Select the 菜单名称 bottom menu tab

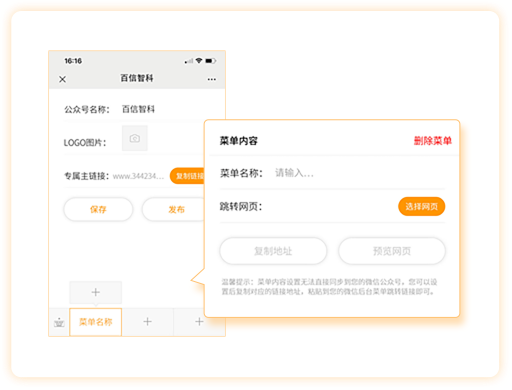click(x=96, y=322)
